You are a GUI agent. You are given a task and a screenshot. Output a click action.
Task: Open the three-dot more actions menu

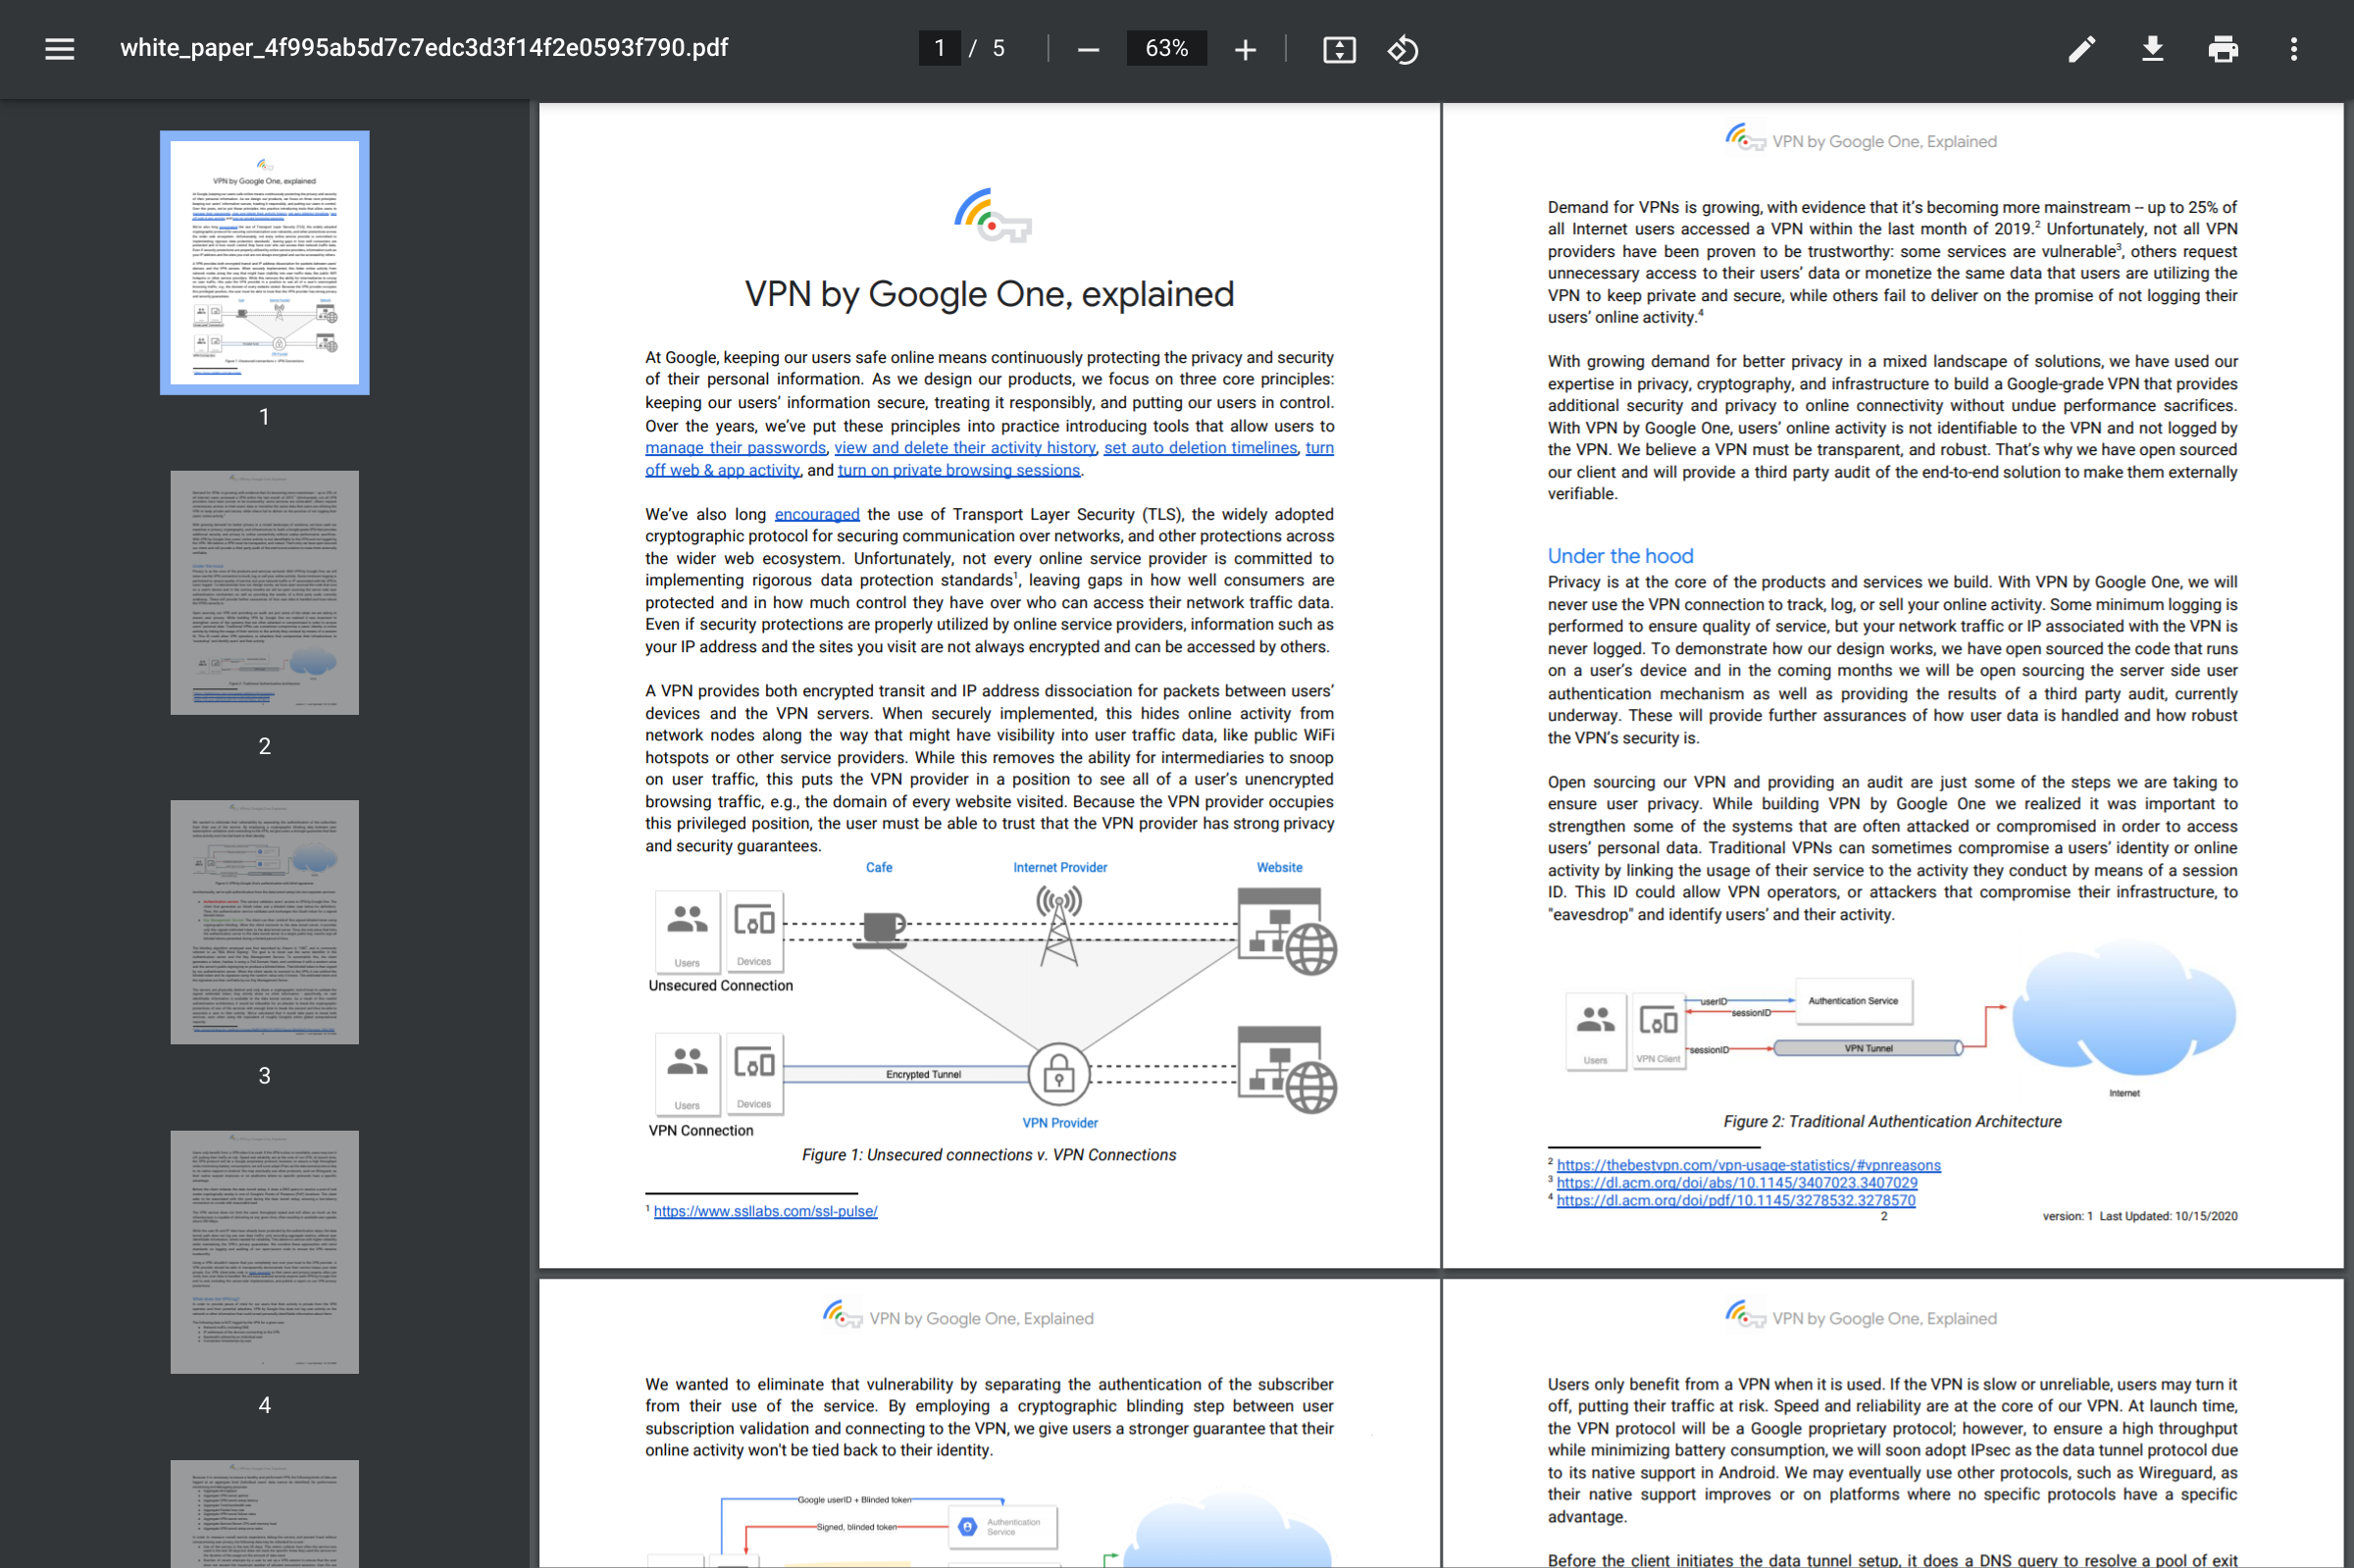pyautogui.click(x=2293, y=49)
